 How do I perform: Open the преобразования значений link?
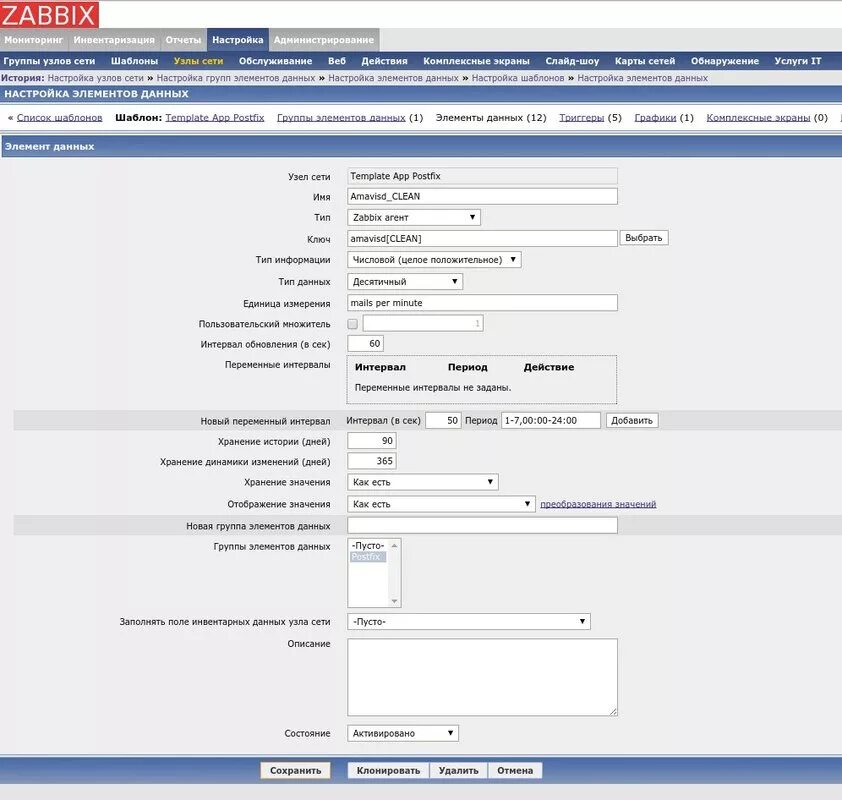click(598, 504)
